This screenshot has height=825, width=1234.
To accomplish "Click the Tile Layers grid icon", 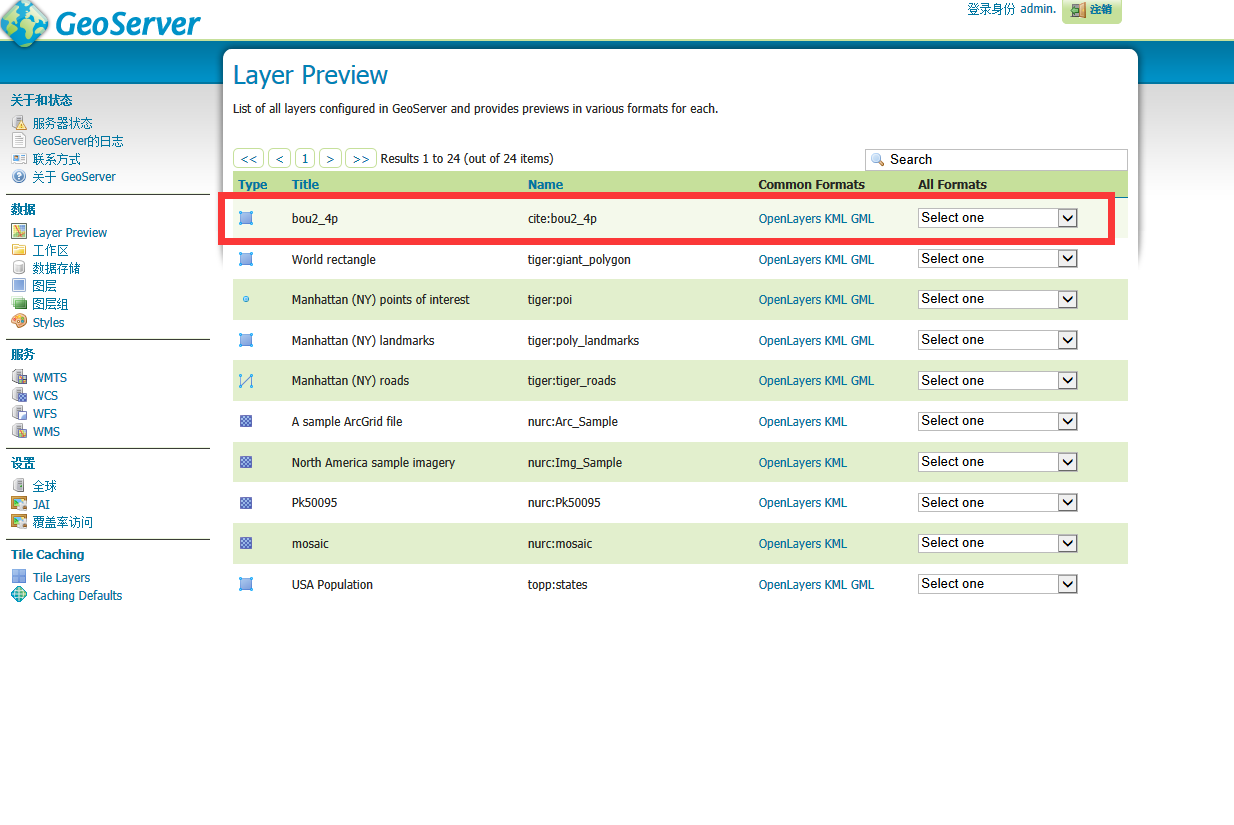I will tap(19, 577).
